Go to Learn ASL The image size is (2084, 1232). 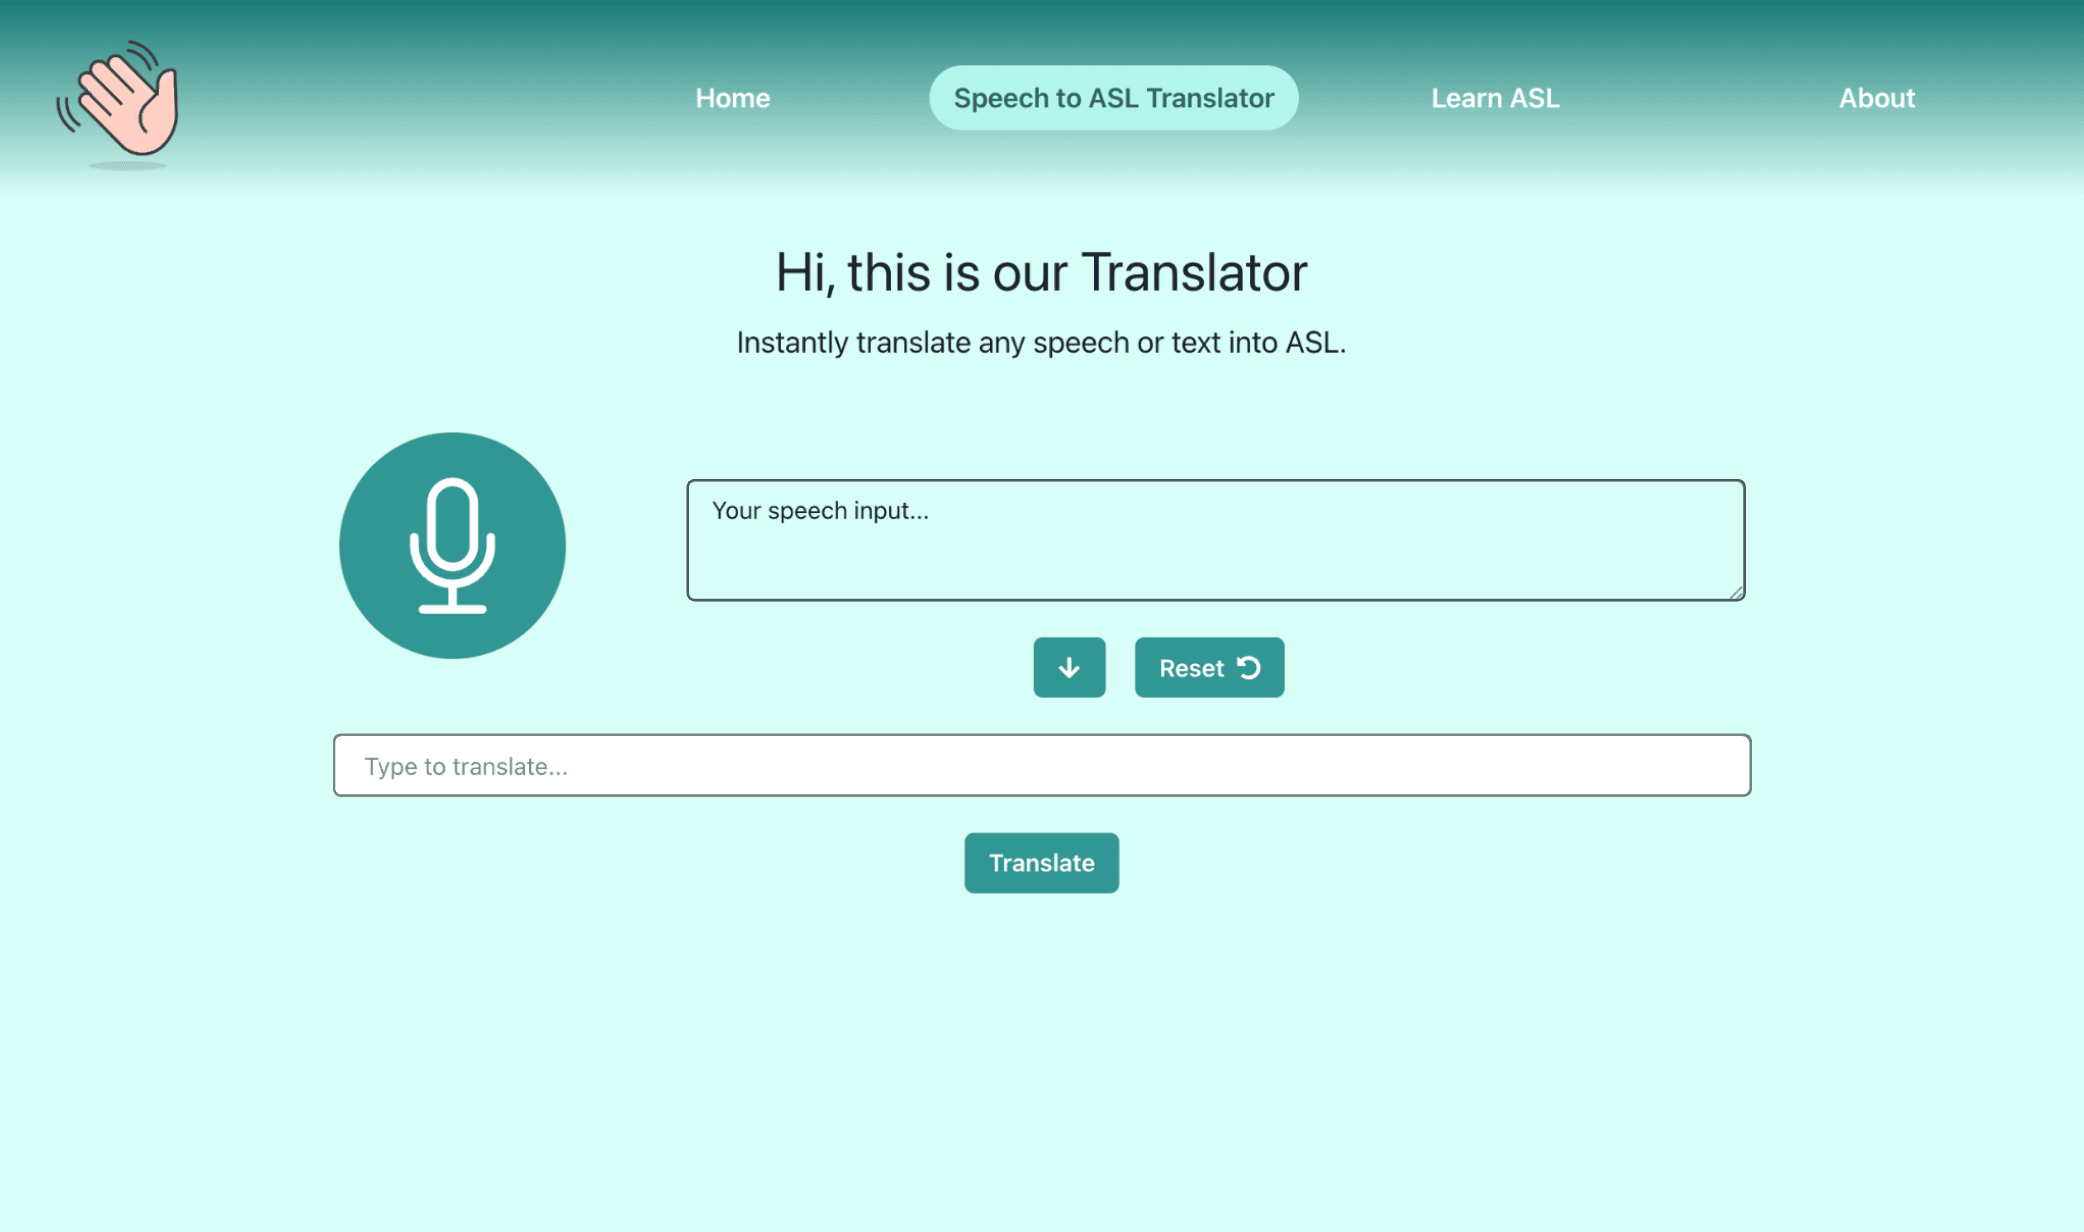click(1494, 98)
